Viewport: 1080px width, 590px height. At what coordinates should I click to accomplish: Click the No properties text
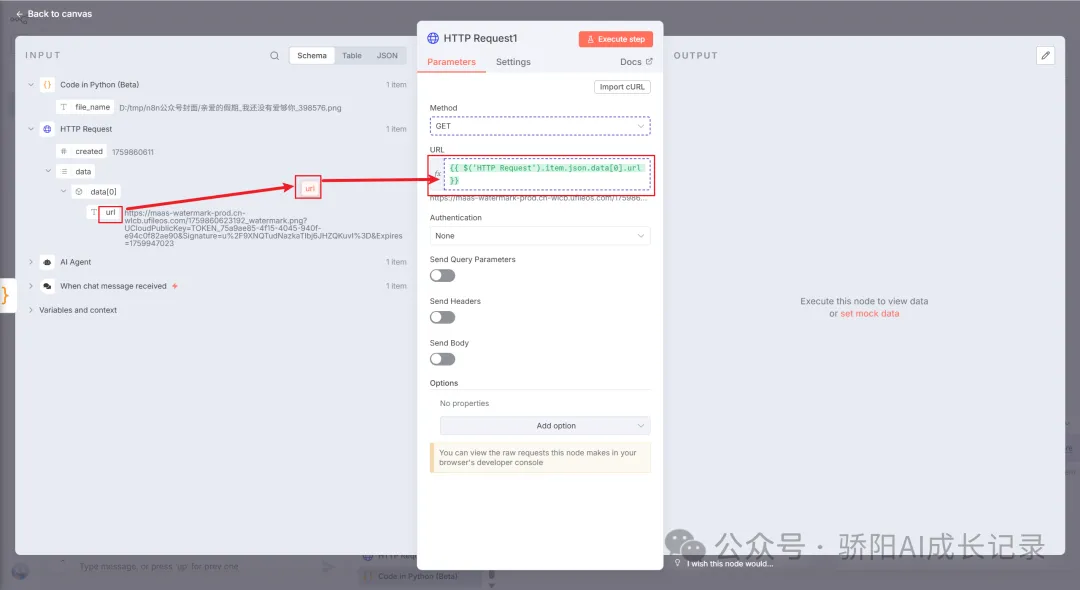(x=464, y=403)
